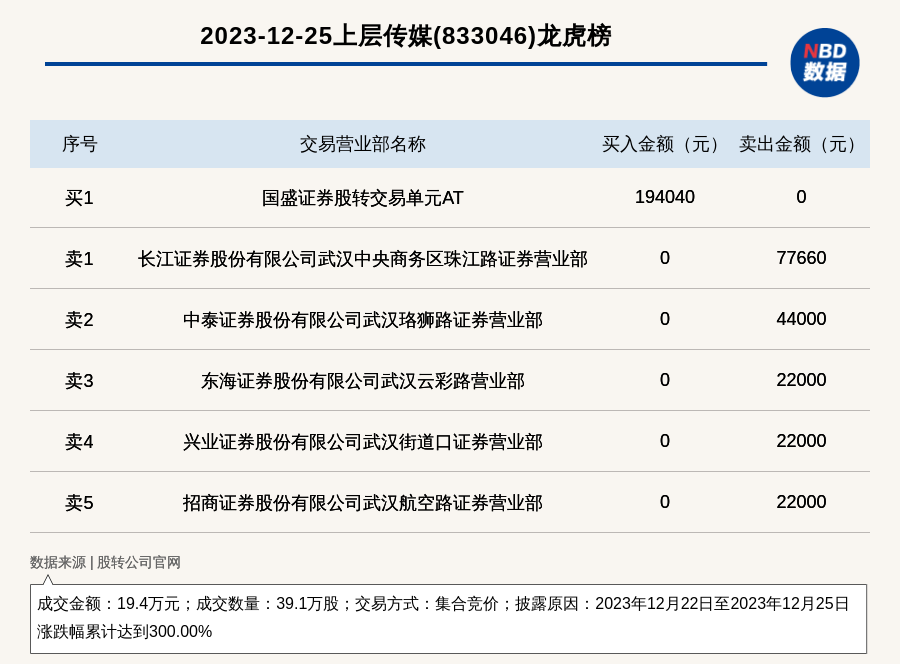
Task: Select the 卖2 row label
Action: 79,320
